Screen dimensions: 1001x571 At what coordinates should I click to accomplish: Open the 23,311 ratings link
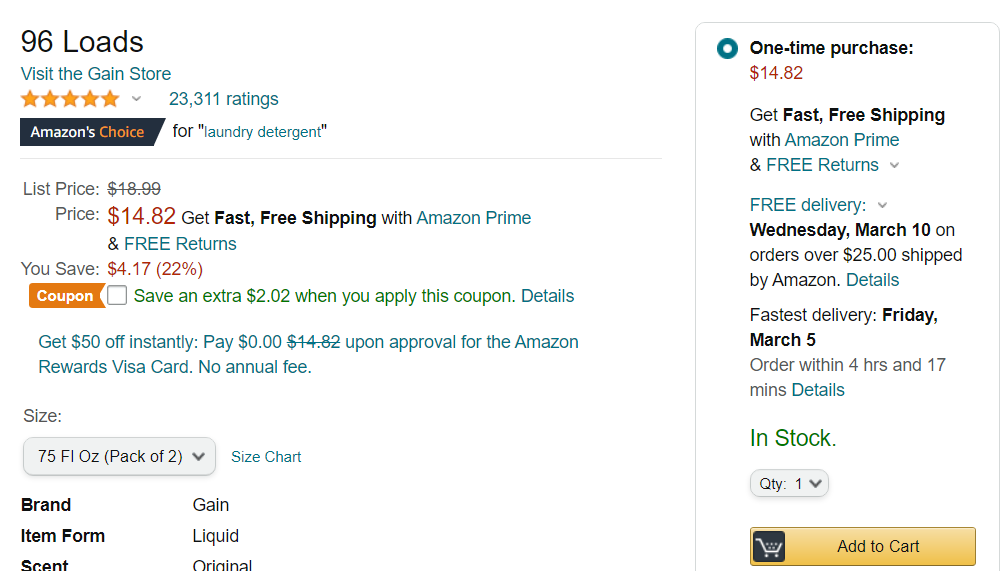(x=223, y=99)
